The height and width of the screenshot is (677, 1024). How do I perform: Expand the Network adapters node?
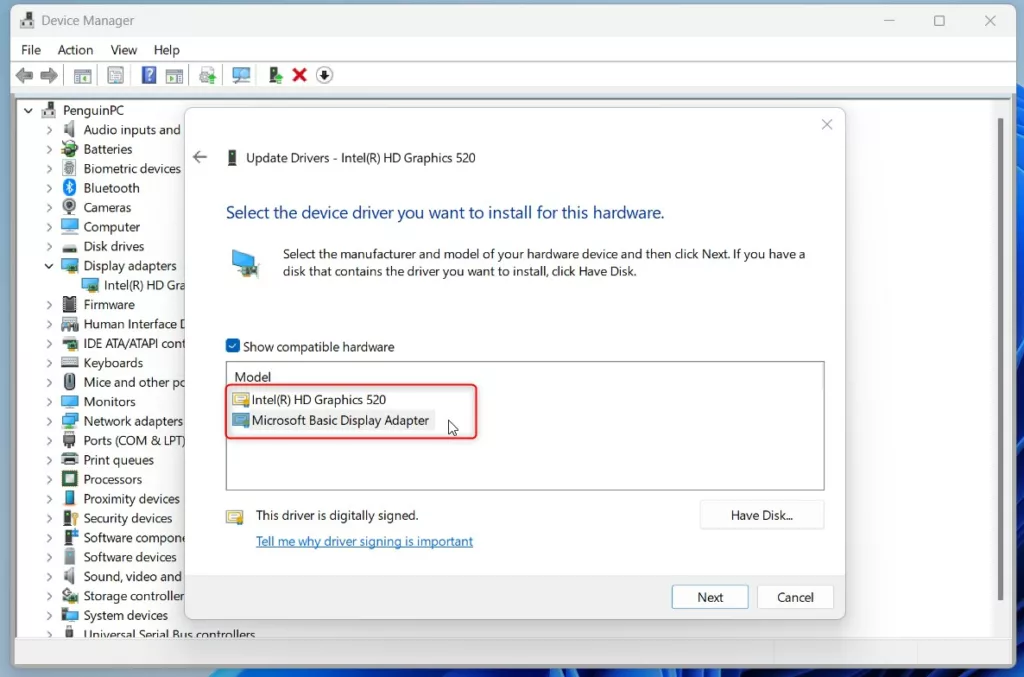coord(49,421)
